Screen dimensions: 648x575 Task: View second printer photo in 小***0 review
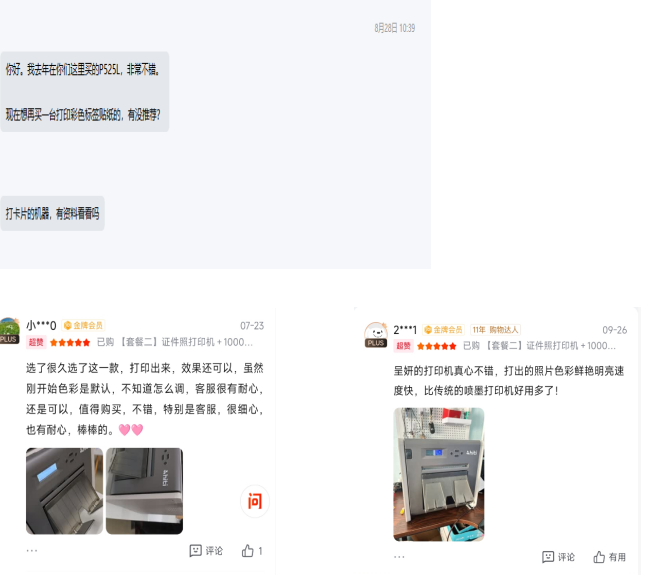pyautogui.click(x=144, y=491)
